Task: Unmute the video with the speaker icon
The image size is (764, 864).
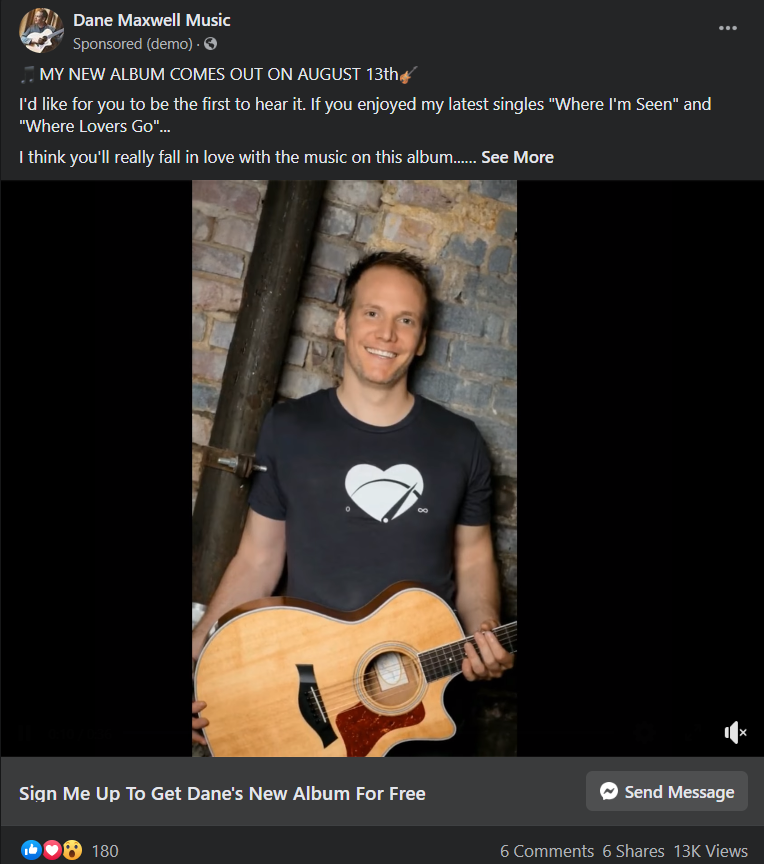Action: click(x=735, y=732)
